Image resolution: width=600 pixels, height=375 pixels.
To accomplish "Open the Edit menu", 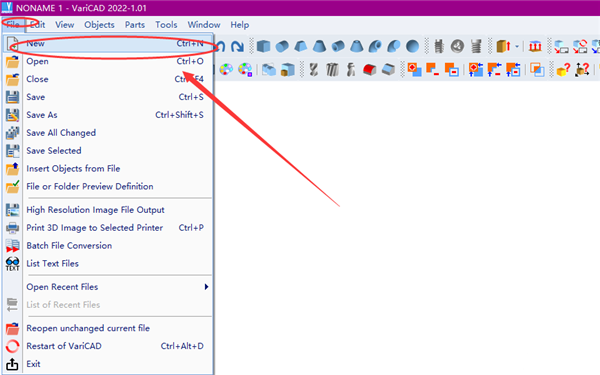I will click(38, 25).
